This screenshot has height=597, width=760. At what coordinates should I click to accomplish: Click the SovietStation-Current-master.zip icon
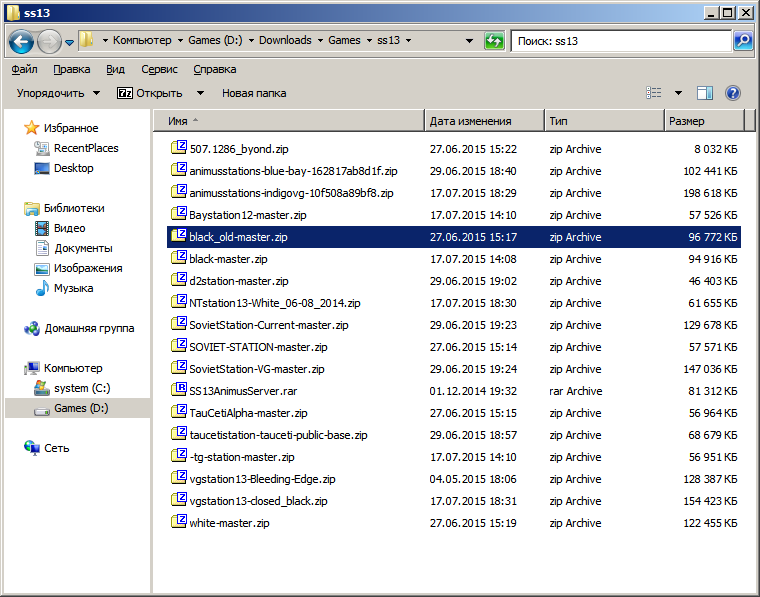[x=179, y=324]
